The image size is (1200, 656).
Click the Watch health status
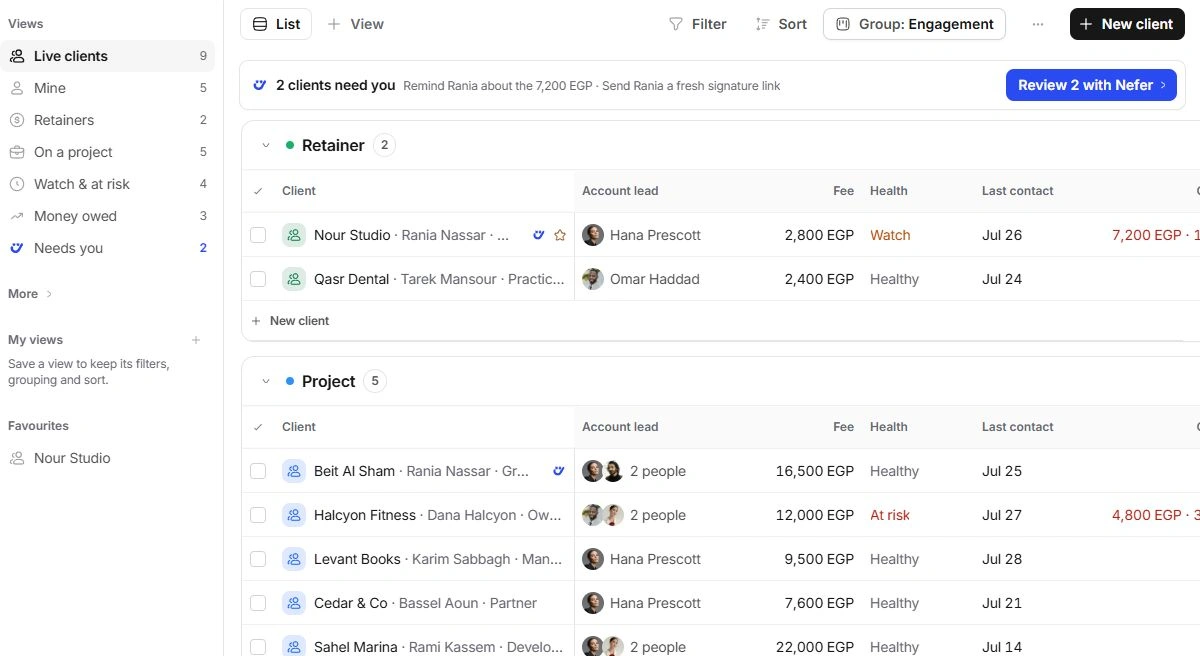(x=890, y=235)
